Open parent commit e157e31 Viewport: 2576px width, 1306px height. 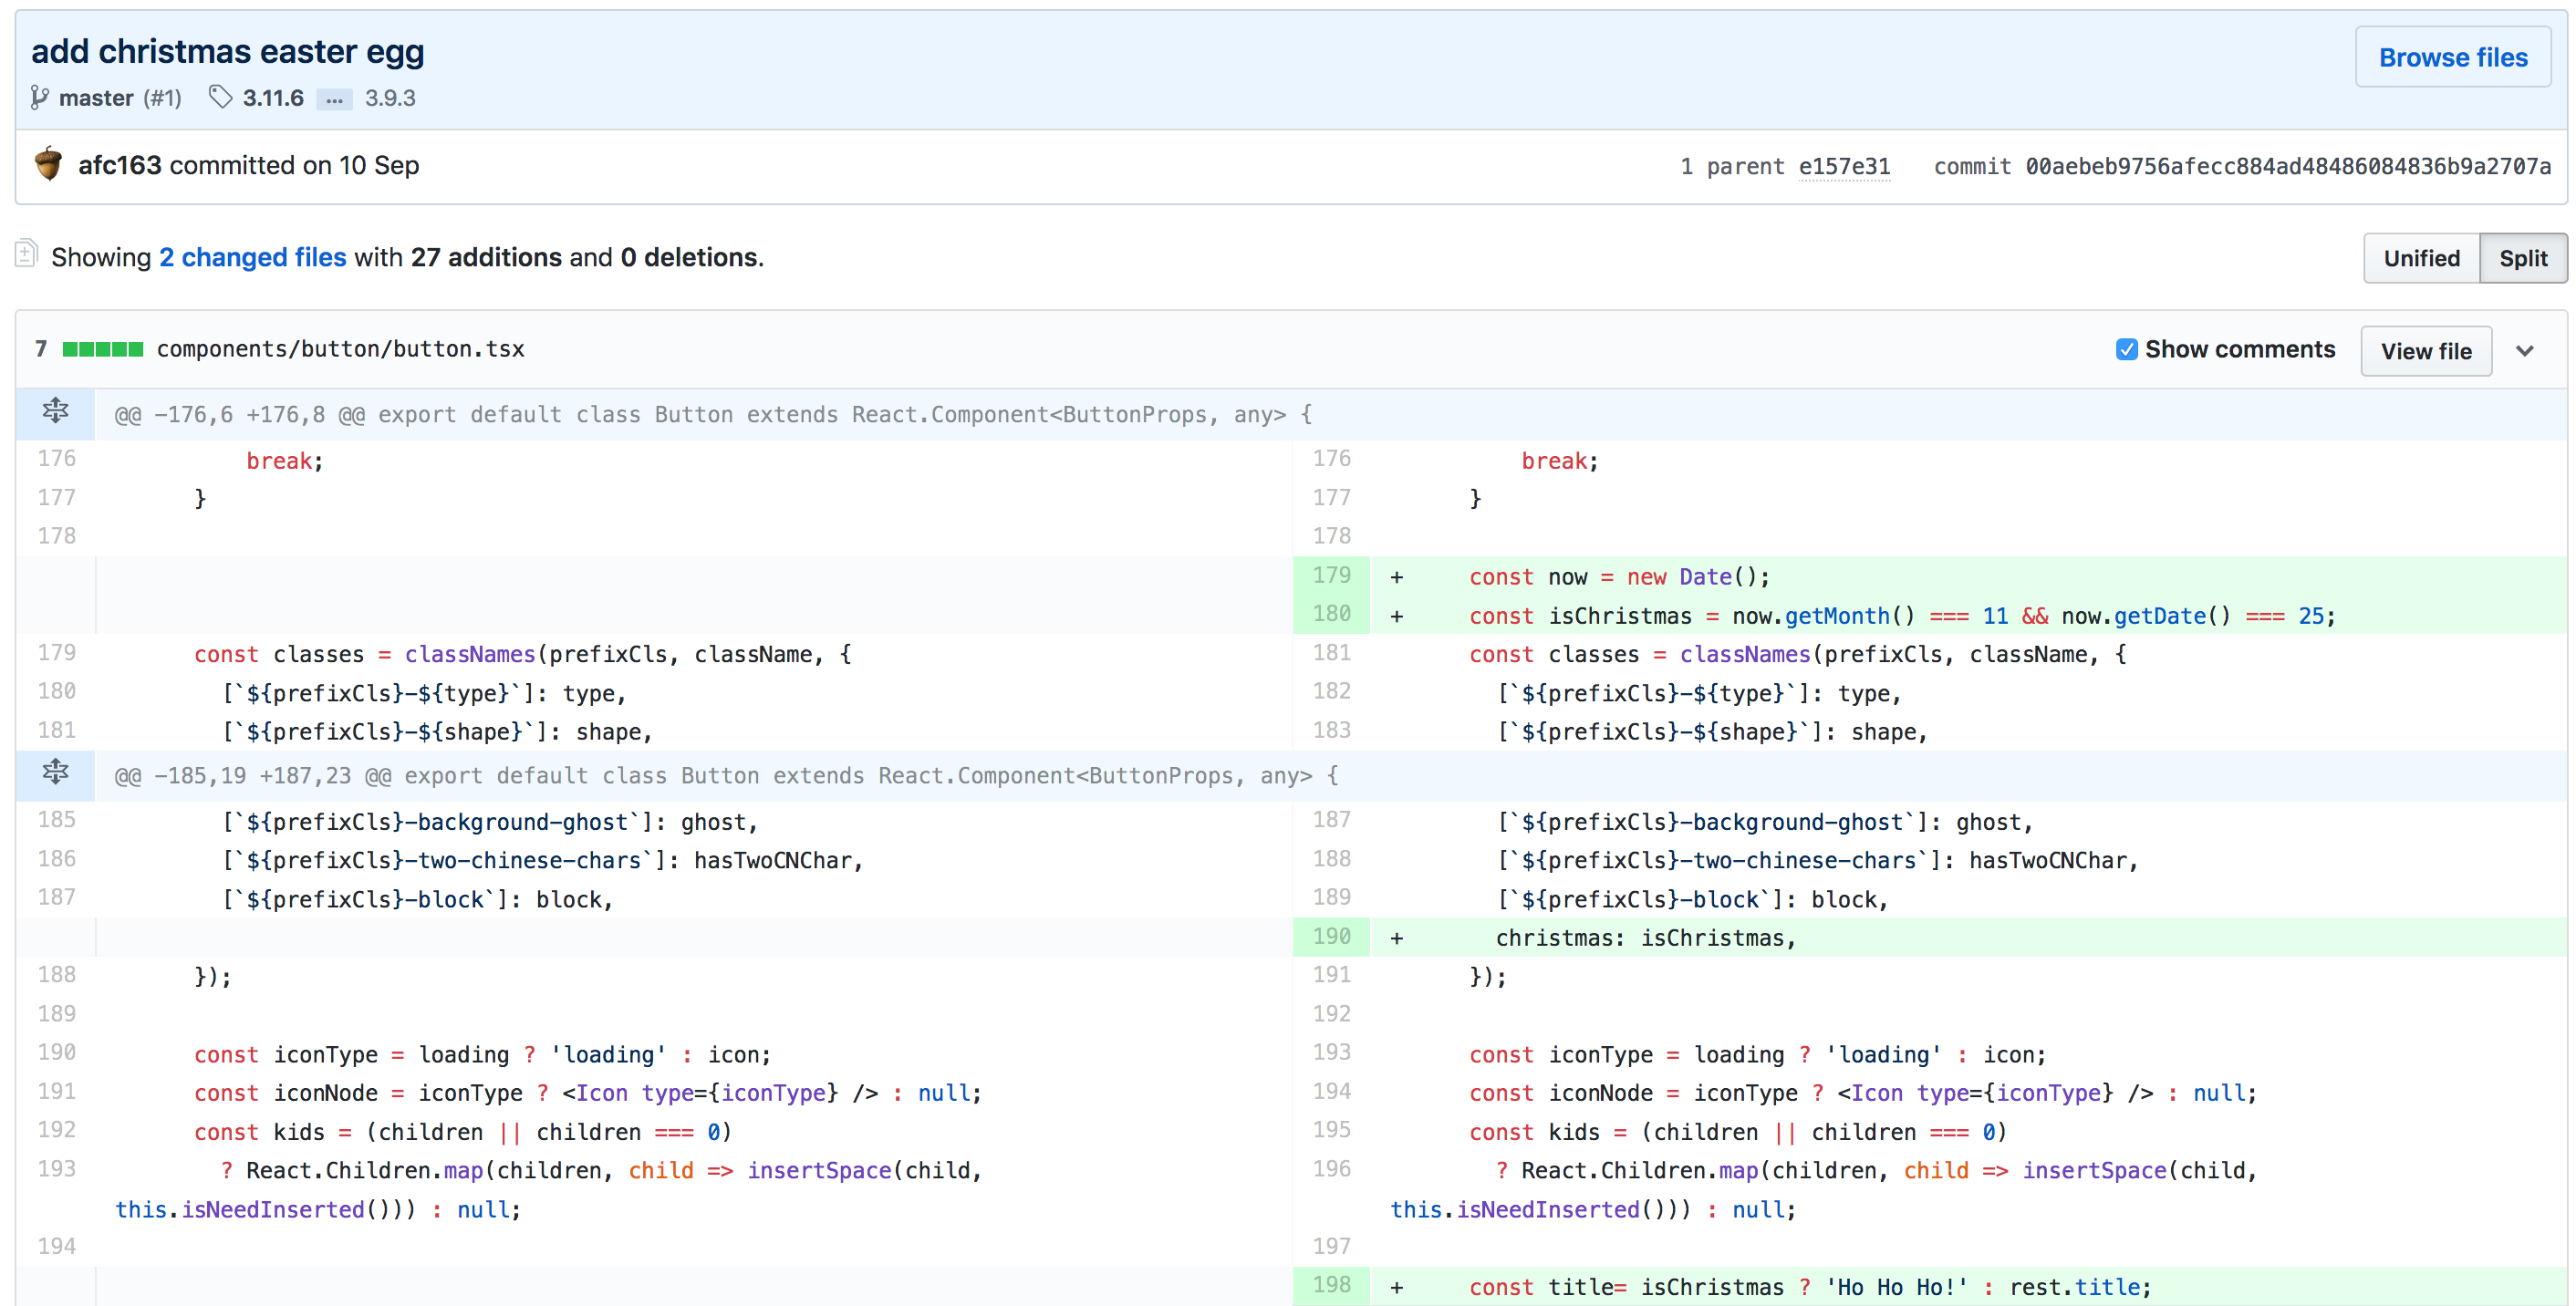point(1844,166)
